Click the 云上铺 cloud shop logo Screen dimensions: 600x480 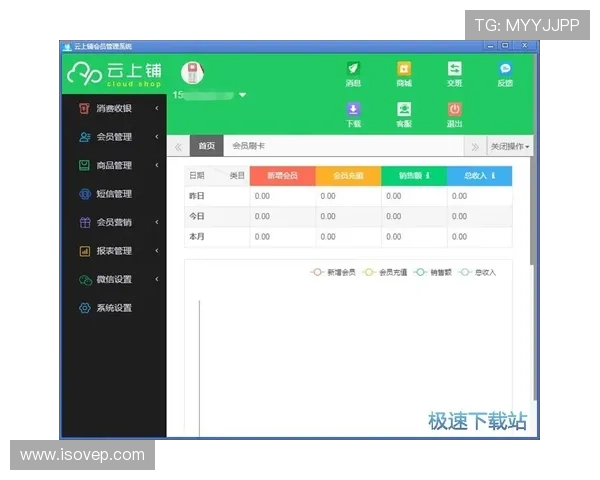115,74
